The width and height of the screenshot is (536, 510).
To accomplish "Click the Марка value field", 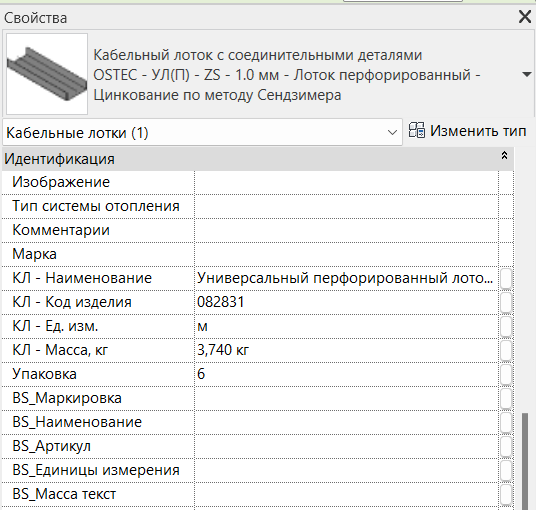I will [x=346, y=254].
